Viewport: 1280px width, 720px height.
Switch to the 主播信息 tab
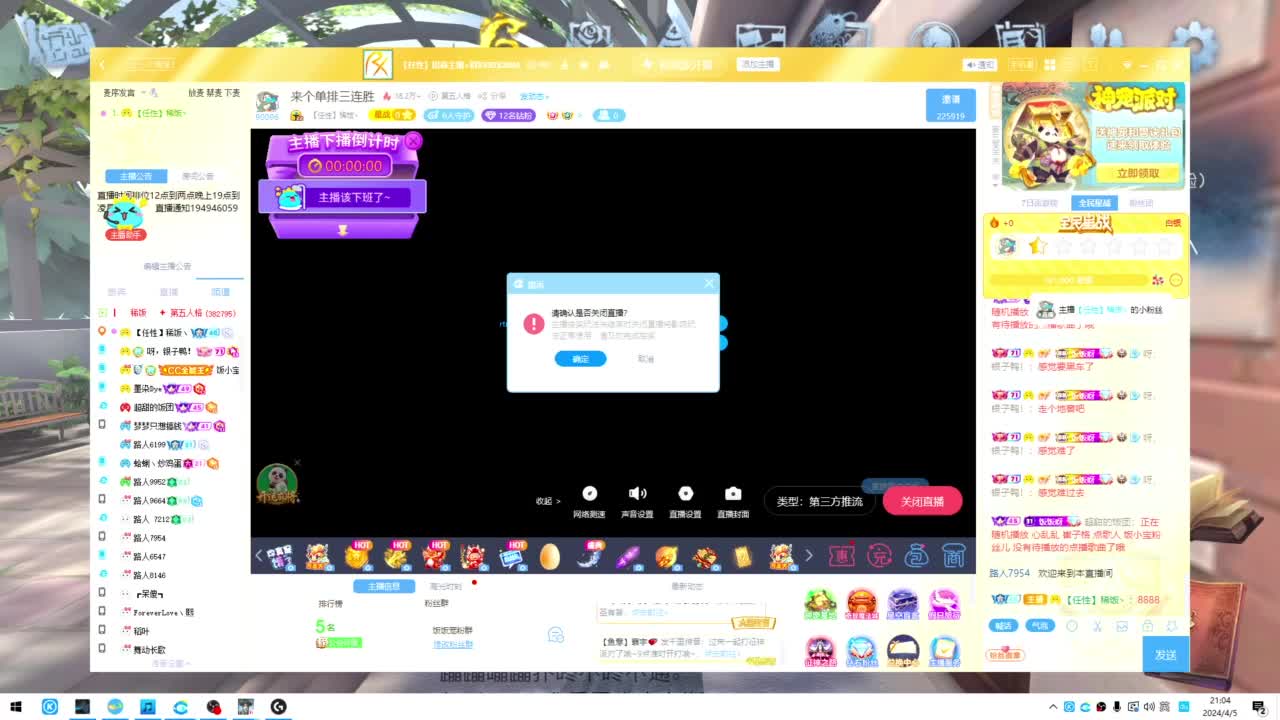tap(384, 586)
